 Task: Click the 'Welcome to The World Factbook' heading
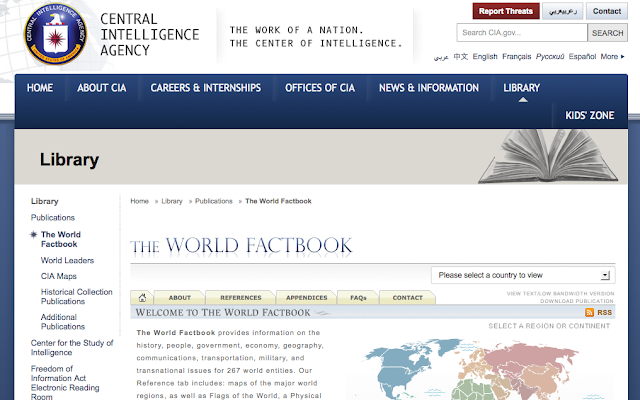click(x=223, y=313)
